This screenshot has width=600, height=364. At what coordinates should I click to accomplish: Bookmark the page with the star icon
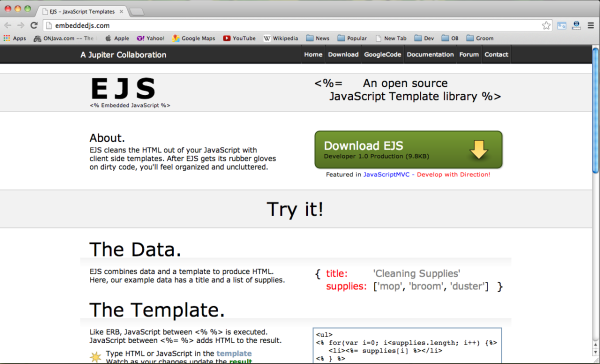(x=546, y=25)
